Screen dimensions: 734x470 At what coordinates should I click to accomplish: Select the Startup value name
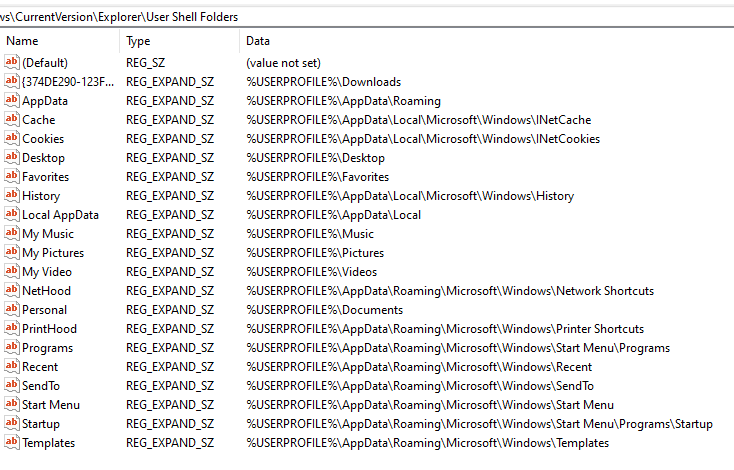(x=41, y=424)
